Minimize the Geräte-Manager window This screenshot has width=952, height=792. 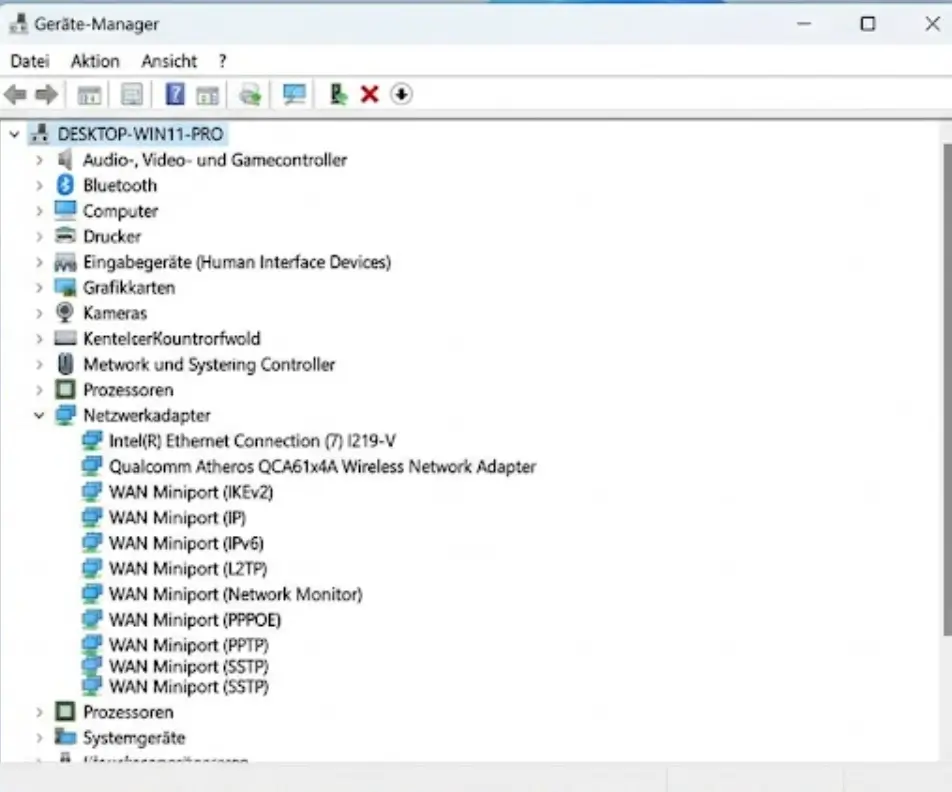804,24
